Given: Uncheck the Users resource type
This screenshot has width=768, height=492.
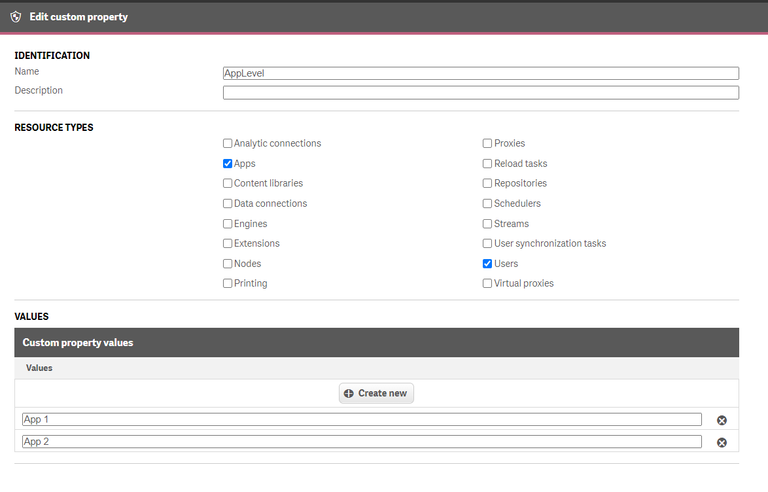Looking at the screenshot, I should coord(487,264).
